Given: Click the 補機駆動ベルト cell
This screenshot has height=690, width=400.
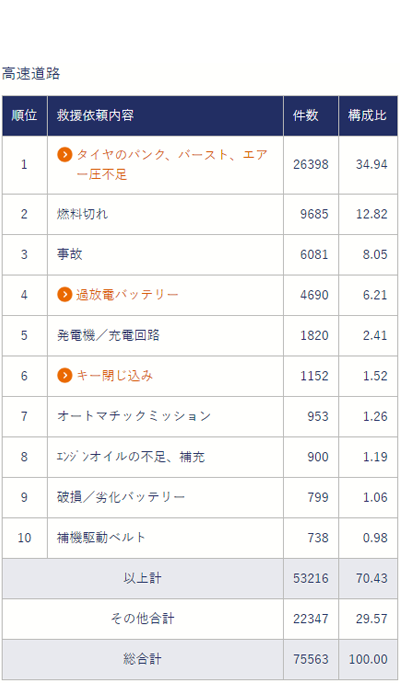Looking at the screenshot, I should pos(165,538).
